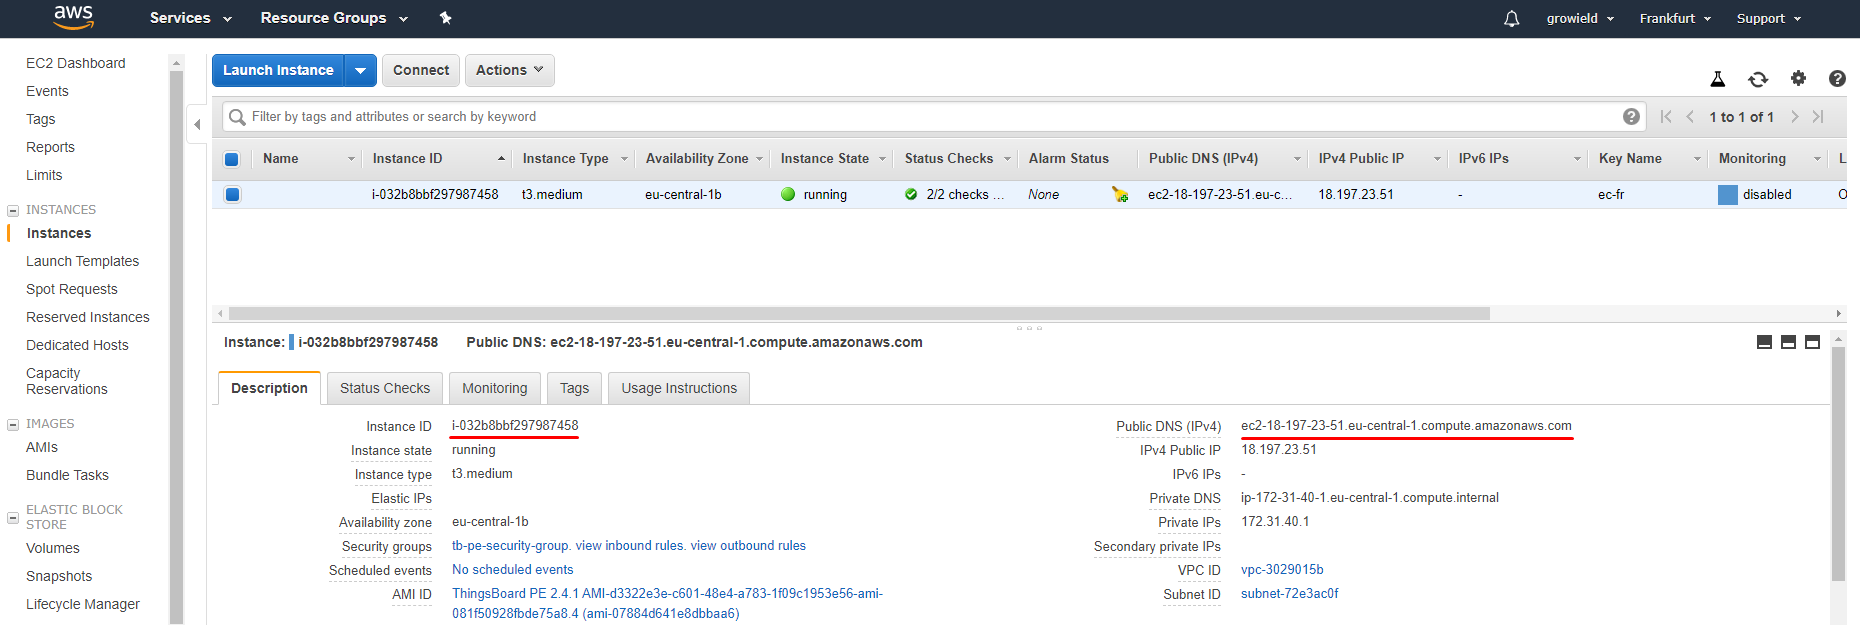Open the experiments flask icon
This screenshot has width=1860, height=625.
pos(1717,79)
